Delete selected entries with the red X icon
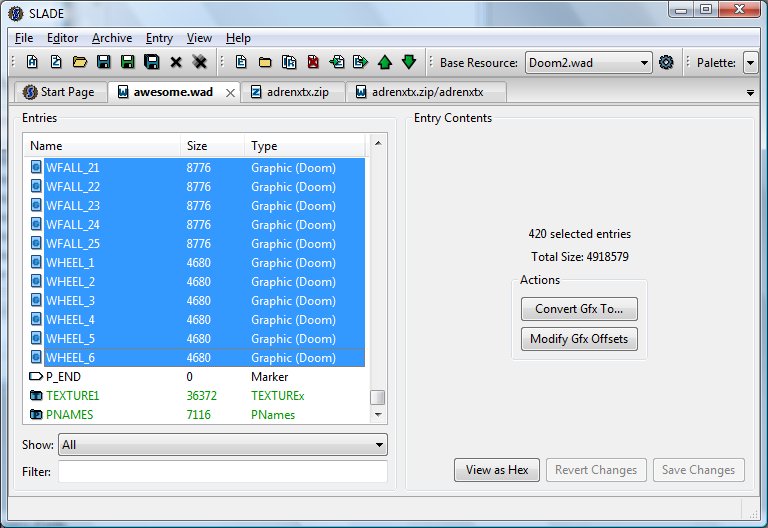768x528 pixels. pyautogui.click(x=313, y=62)
